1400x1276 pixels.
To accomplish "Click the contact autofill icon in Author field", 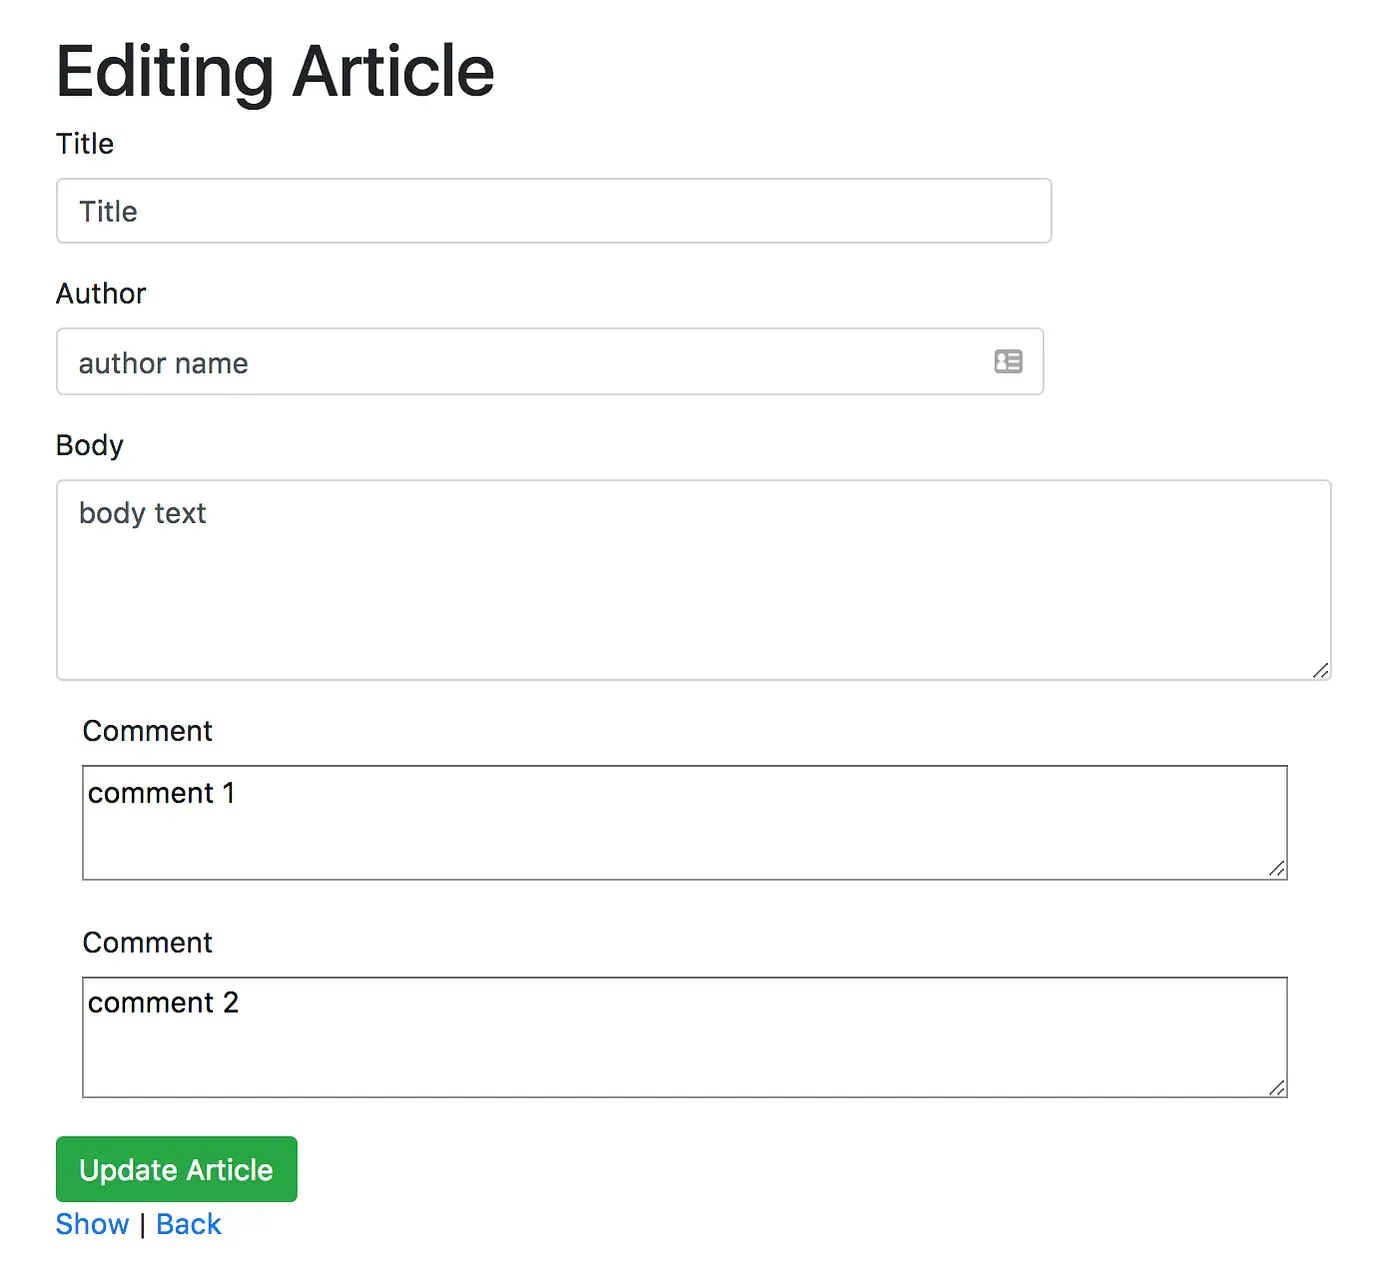I will [x=1008, y=361].
